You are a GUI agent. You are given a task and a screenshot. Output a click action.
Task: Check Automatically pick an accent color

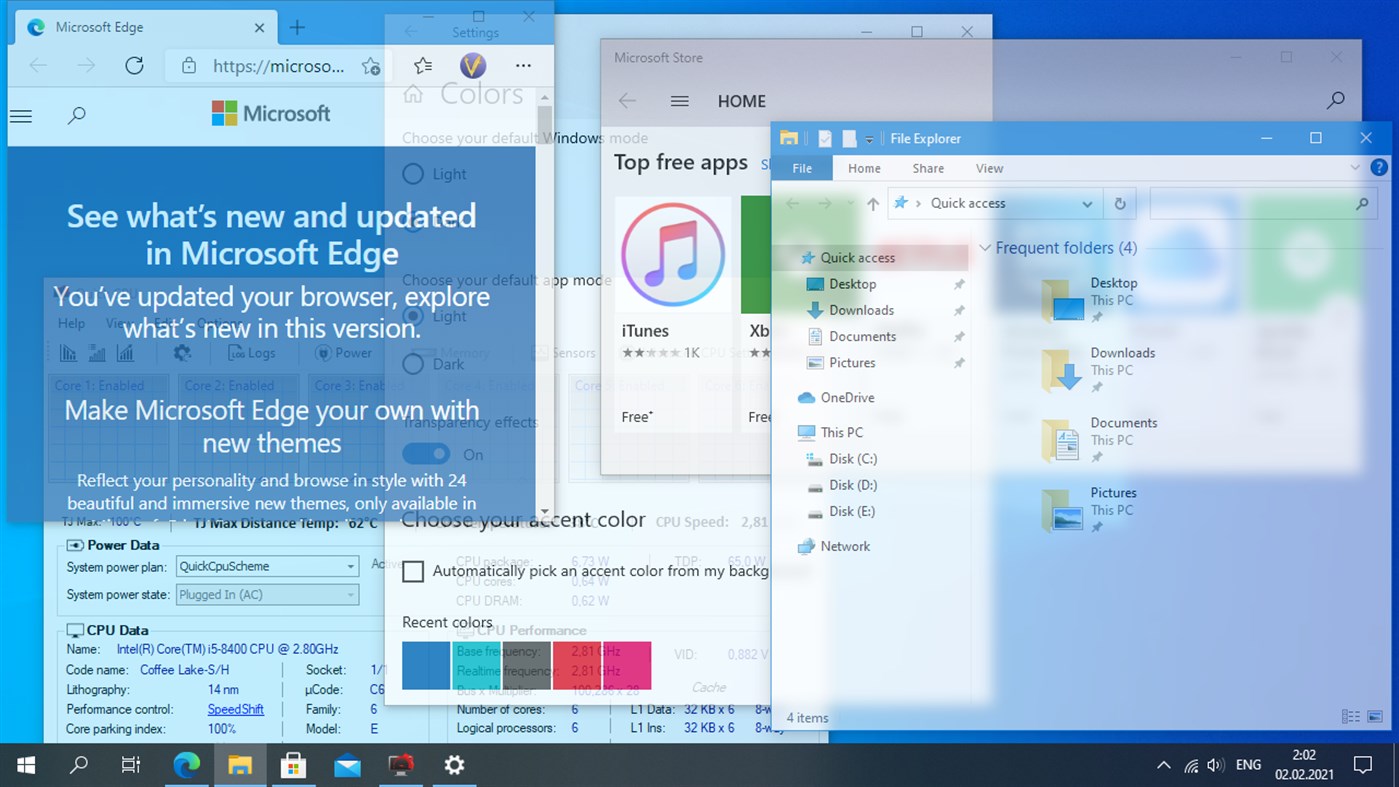pos(413,571)
